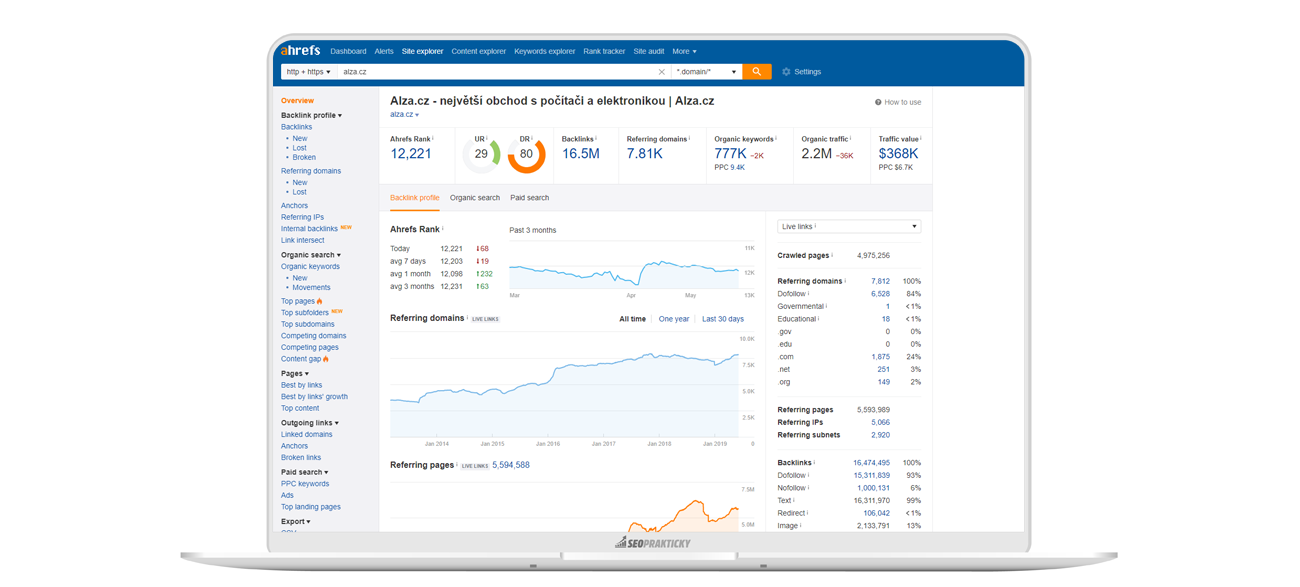Open Referring IPs in the sidebar
Viewport: 1300px width, 587px height.
(x=302, y=217)
